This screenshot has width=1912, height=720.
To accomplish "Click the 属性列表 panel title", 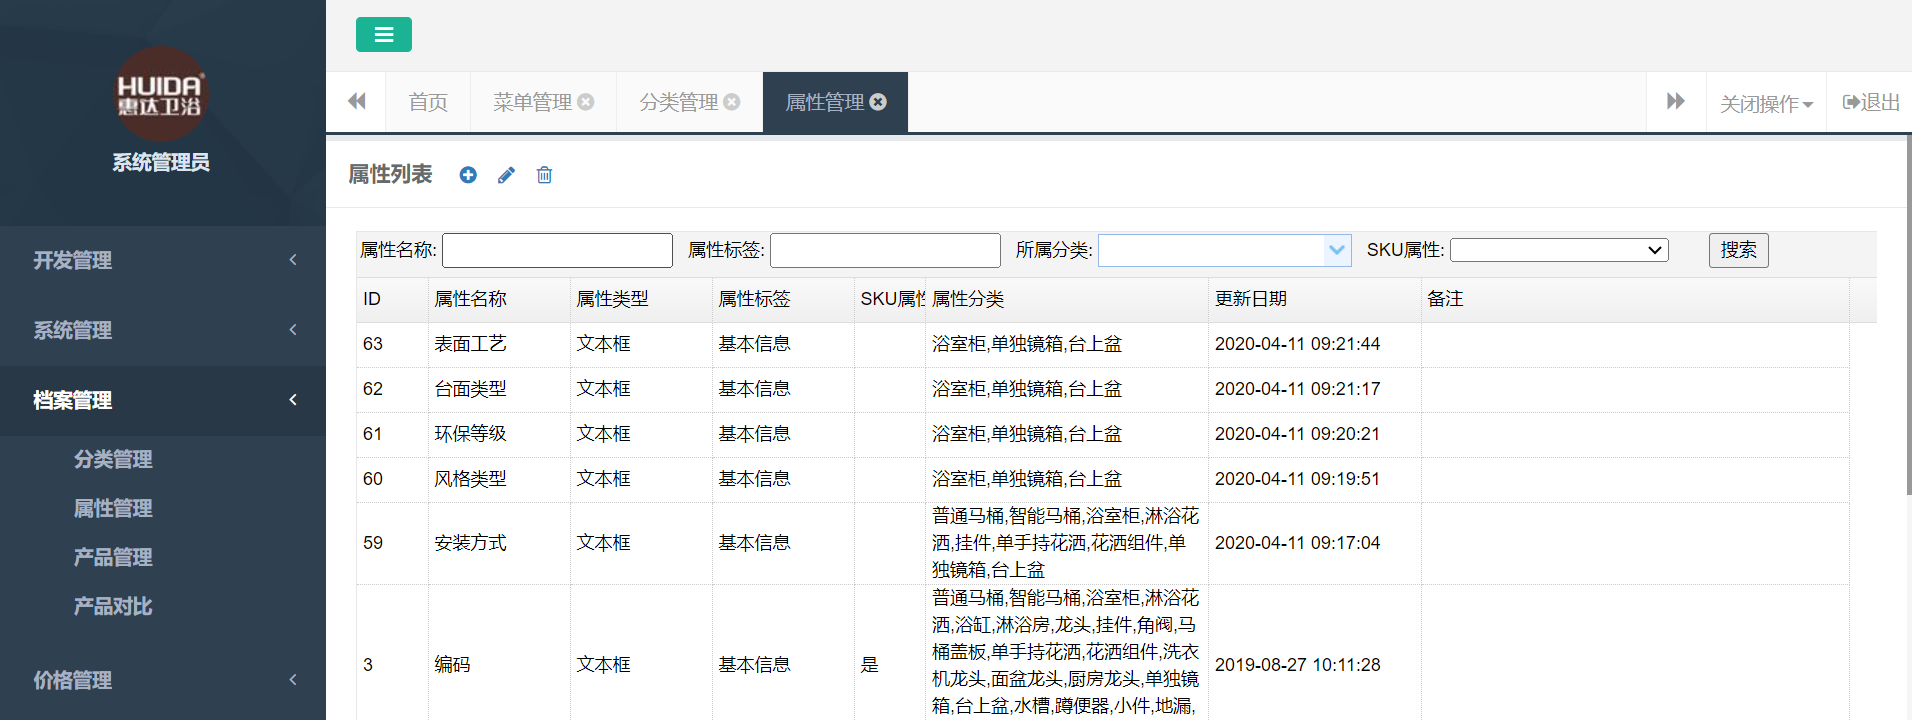I will click(x=390, y=175).
